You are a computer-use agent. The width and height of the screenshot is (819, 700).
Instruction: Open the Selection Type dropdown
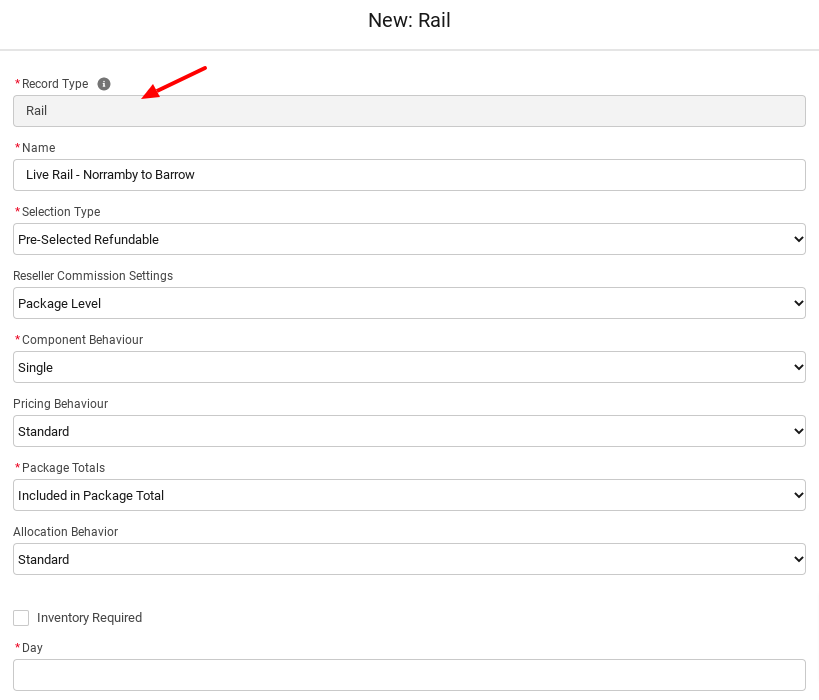click(x=409, y=239)
